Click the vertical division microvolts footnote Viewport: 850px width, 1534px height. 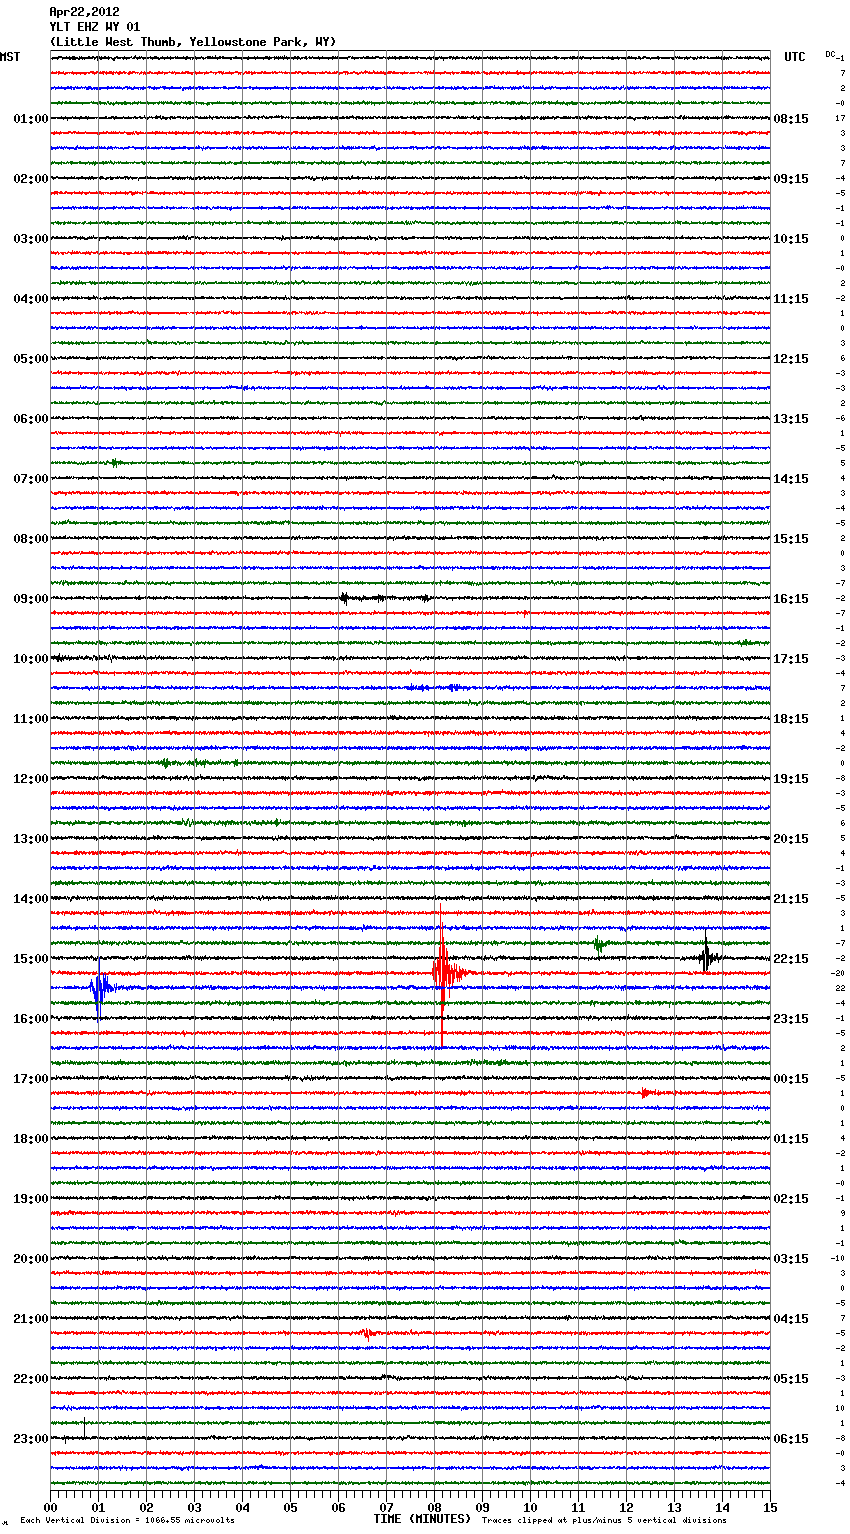pos(127,1521)
